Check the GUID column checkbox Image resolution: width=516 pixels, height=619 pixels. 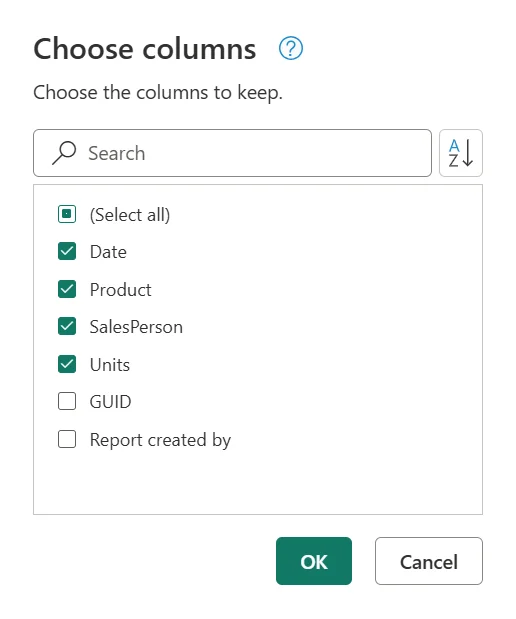click(67, 401)
